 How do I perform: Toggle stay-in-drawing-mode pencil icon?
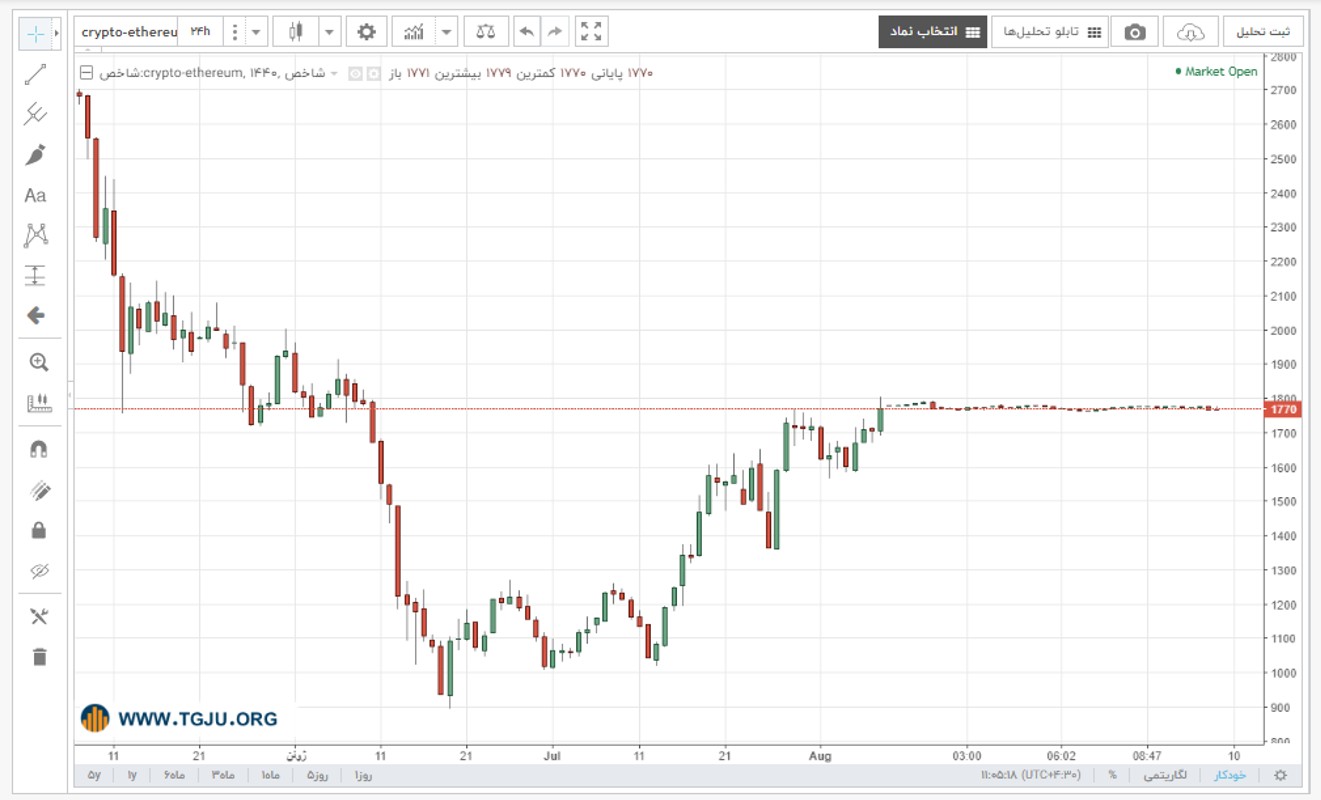point(38,490)
